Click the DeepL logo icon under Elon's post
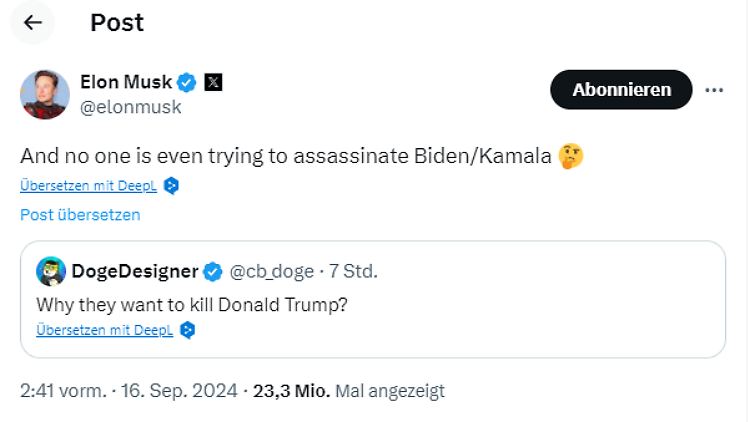Viewport: 750px width, 422px height. coord(171,186)
